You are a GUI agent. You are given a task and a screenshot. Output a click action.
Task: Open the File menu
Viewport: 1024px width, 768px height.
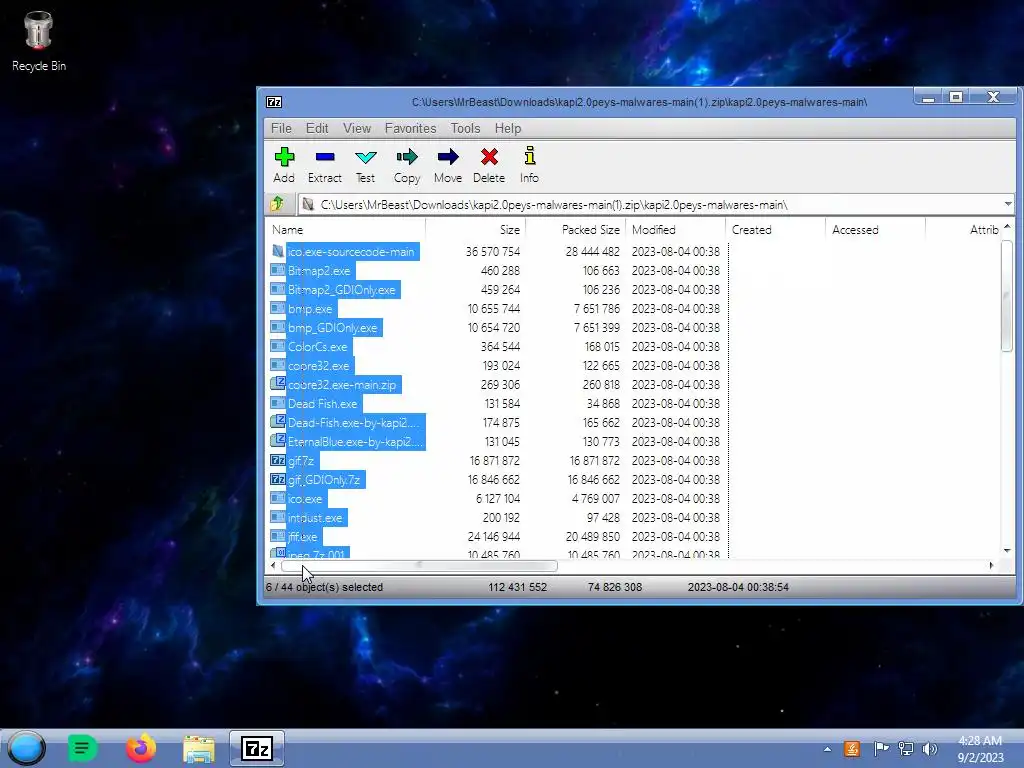click(281, 128)
